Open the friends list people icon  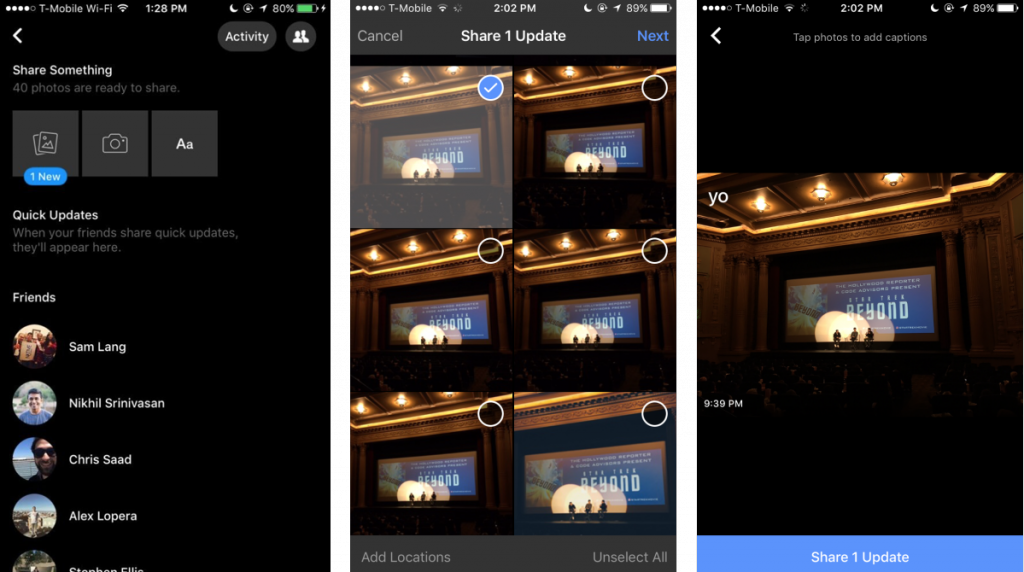point(300,37)
